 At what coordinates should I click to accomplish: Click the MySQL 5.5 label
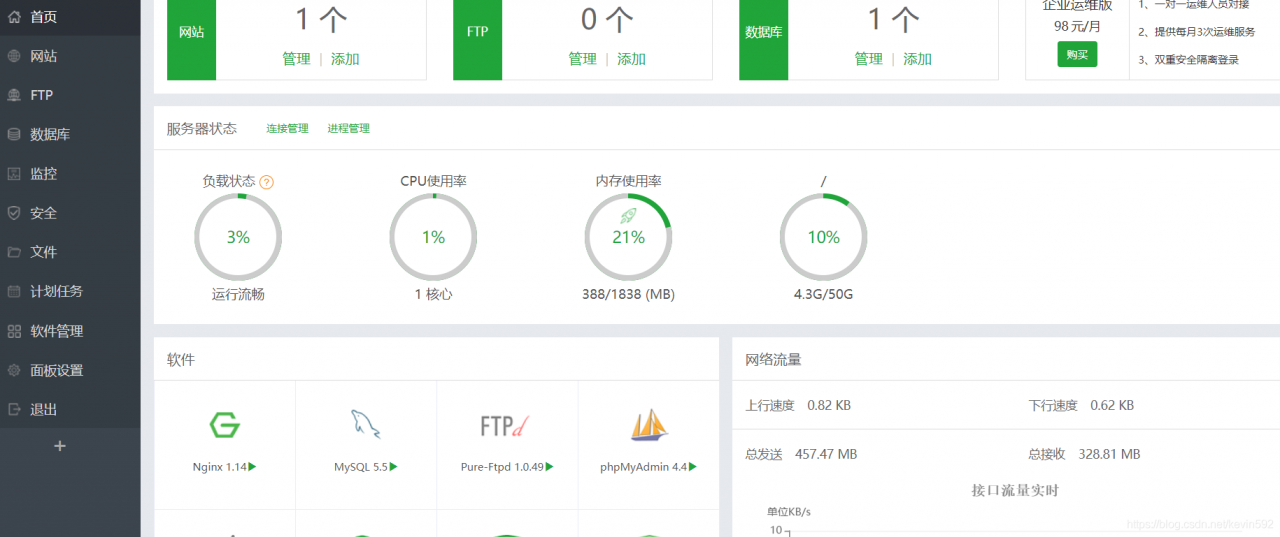point(360,467)
